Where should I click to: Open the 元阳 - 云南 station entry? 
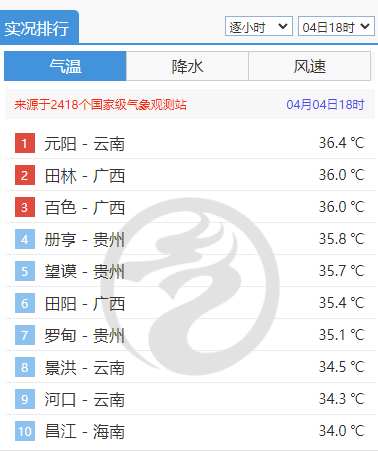pos(85,144)
